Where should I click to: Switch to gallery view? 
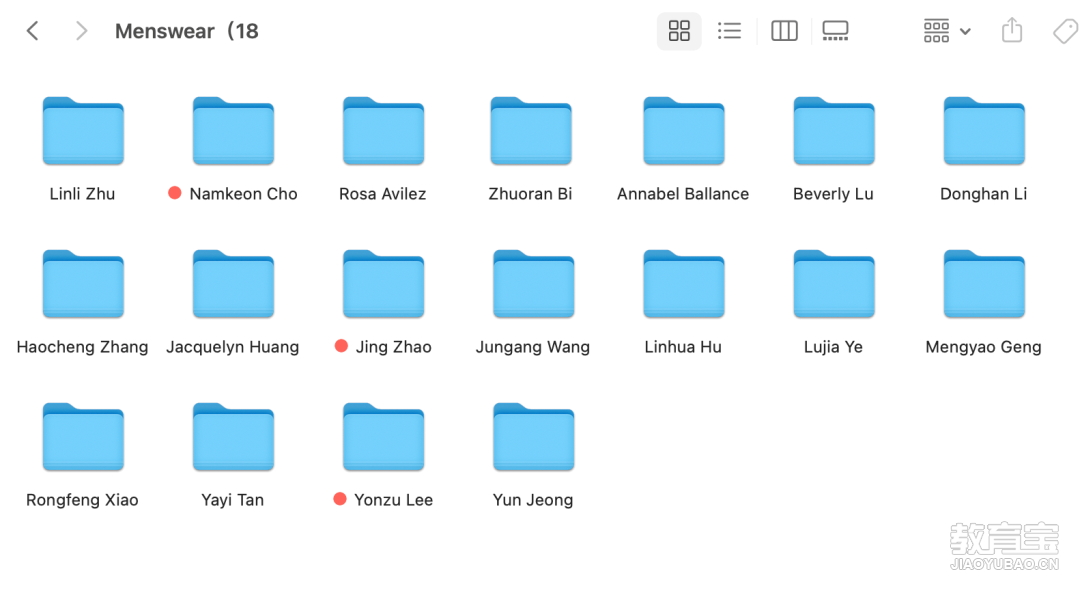[835, 31]
